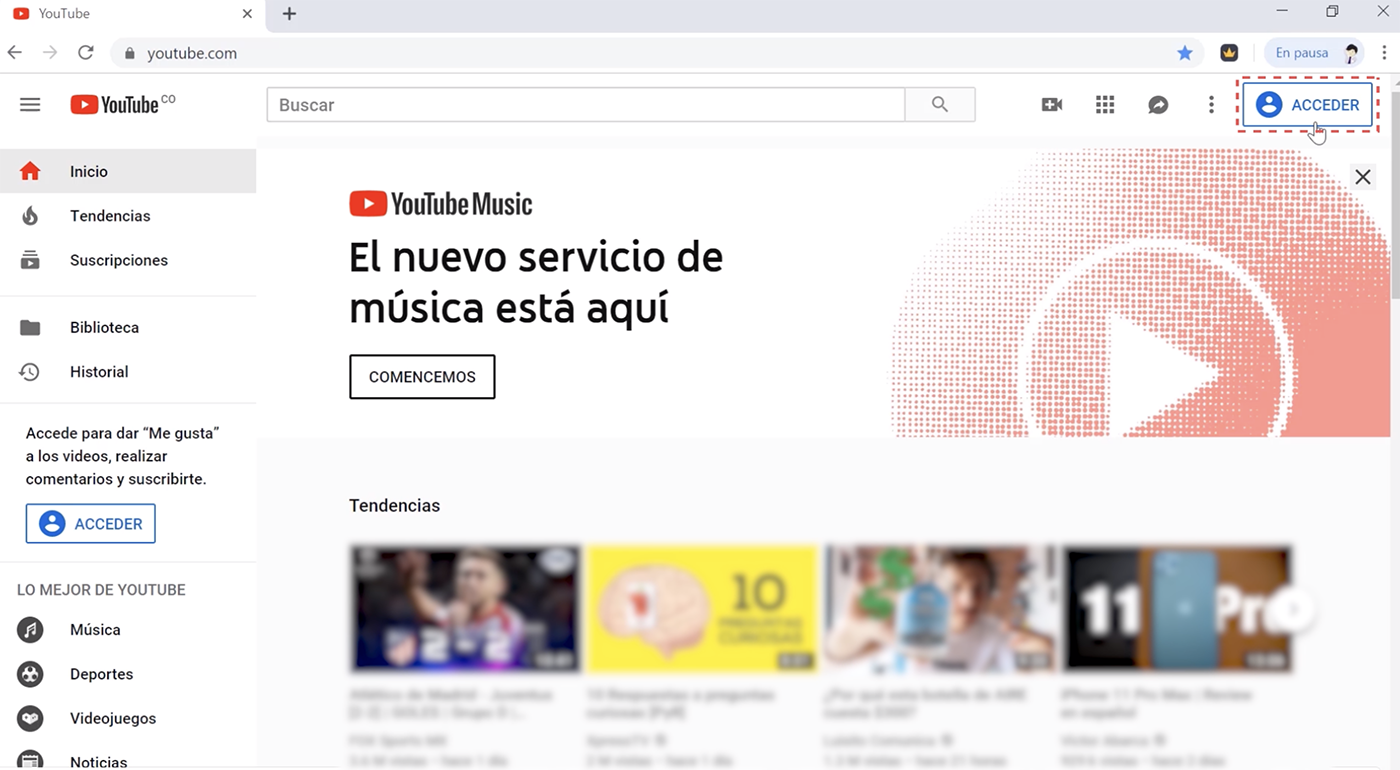Open Biblioteca in the sidebar
The image size is (1400, 770).
(128, 327)
